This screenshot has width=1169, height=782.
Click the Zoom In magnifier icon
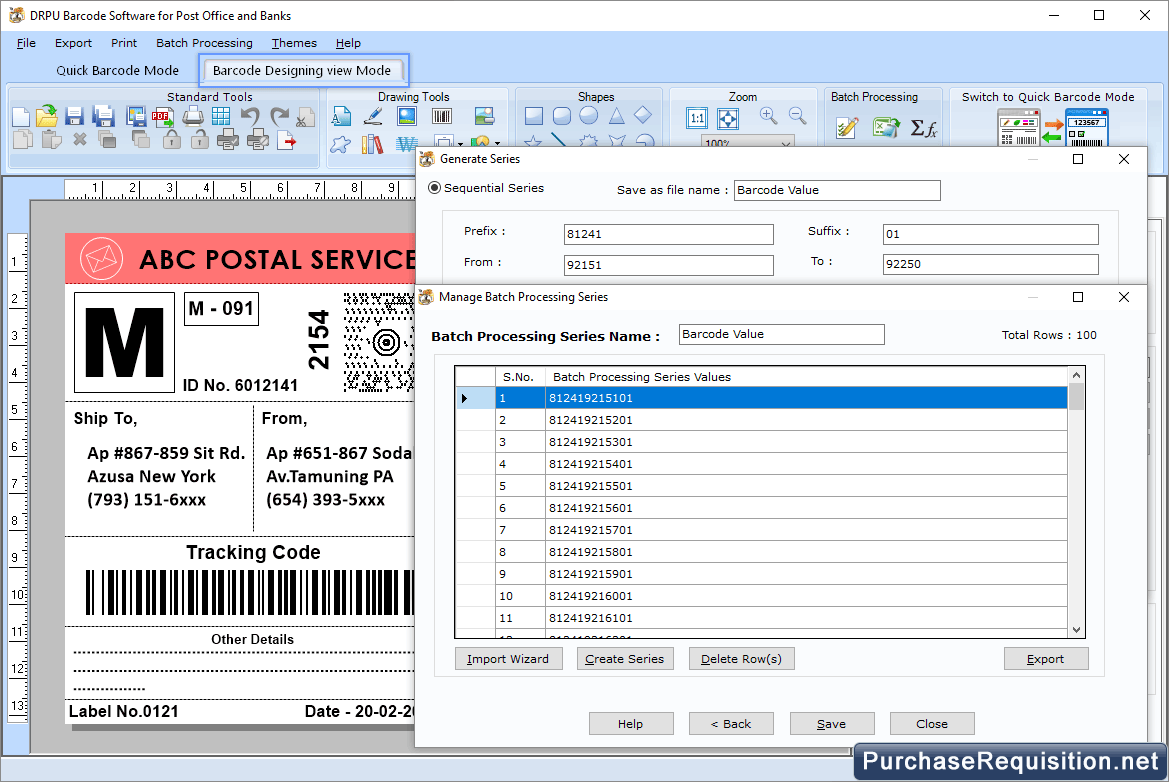768,116
